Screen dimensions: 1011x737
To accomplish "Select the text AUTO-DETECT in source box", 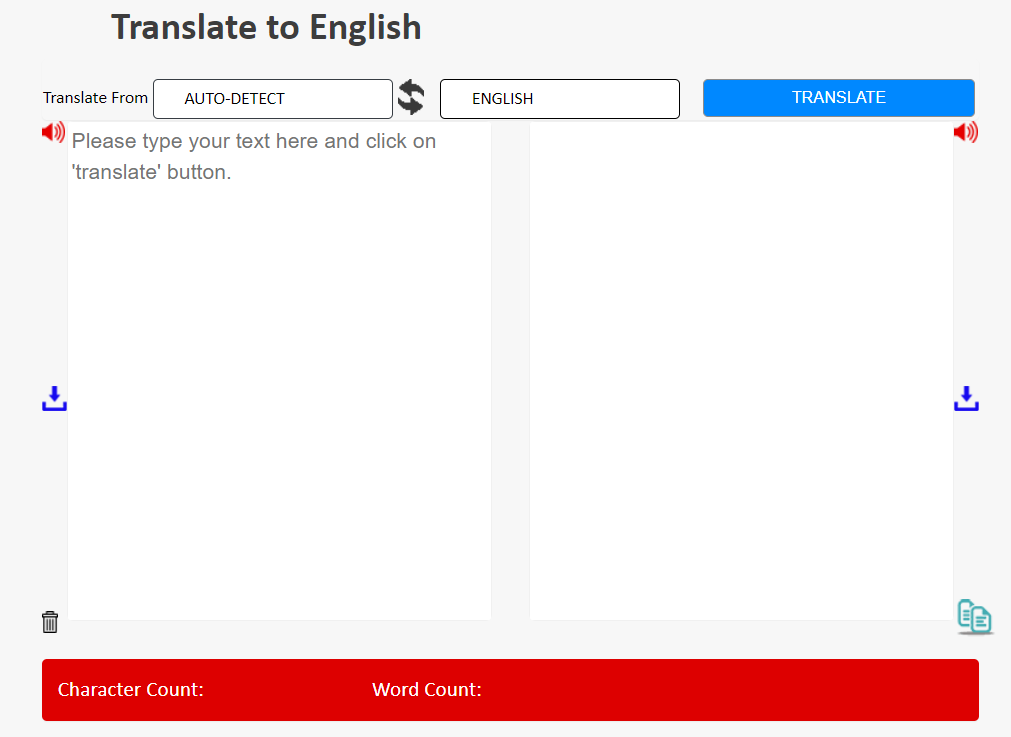I will coord(235,99).
